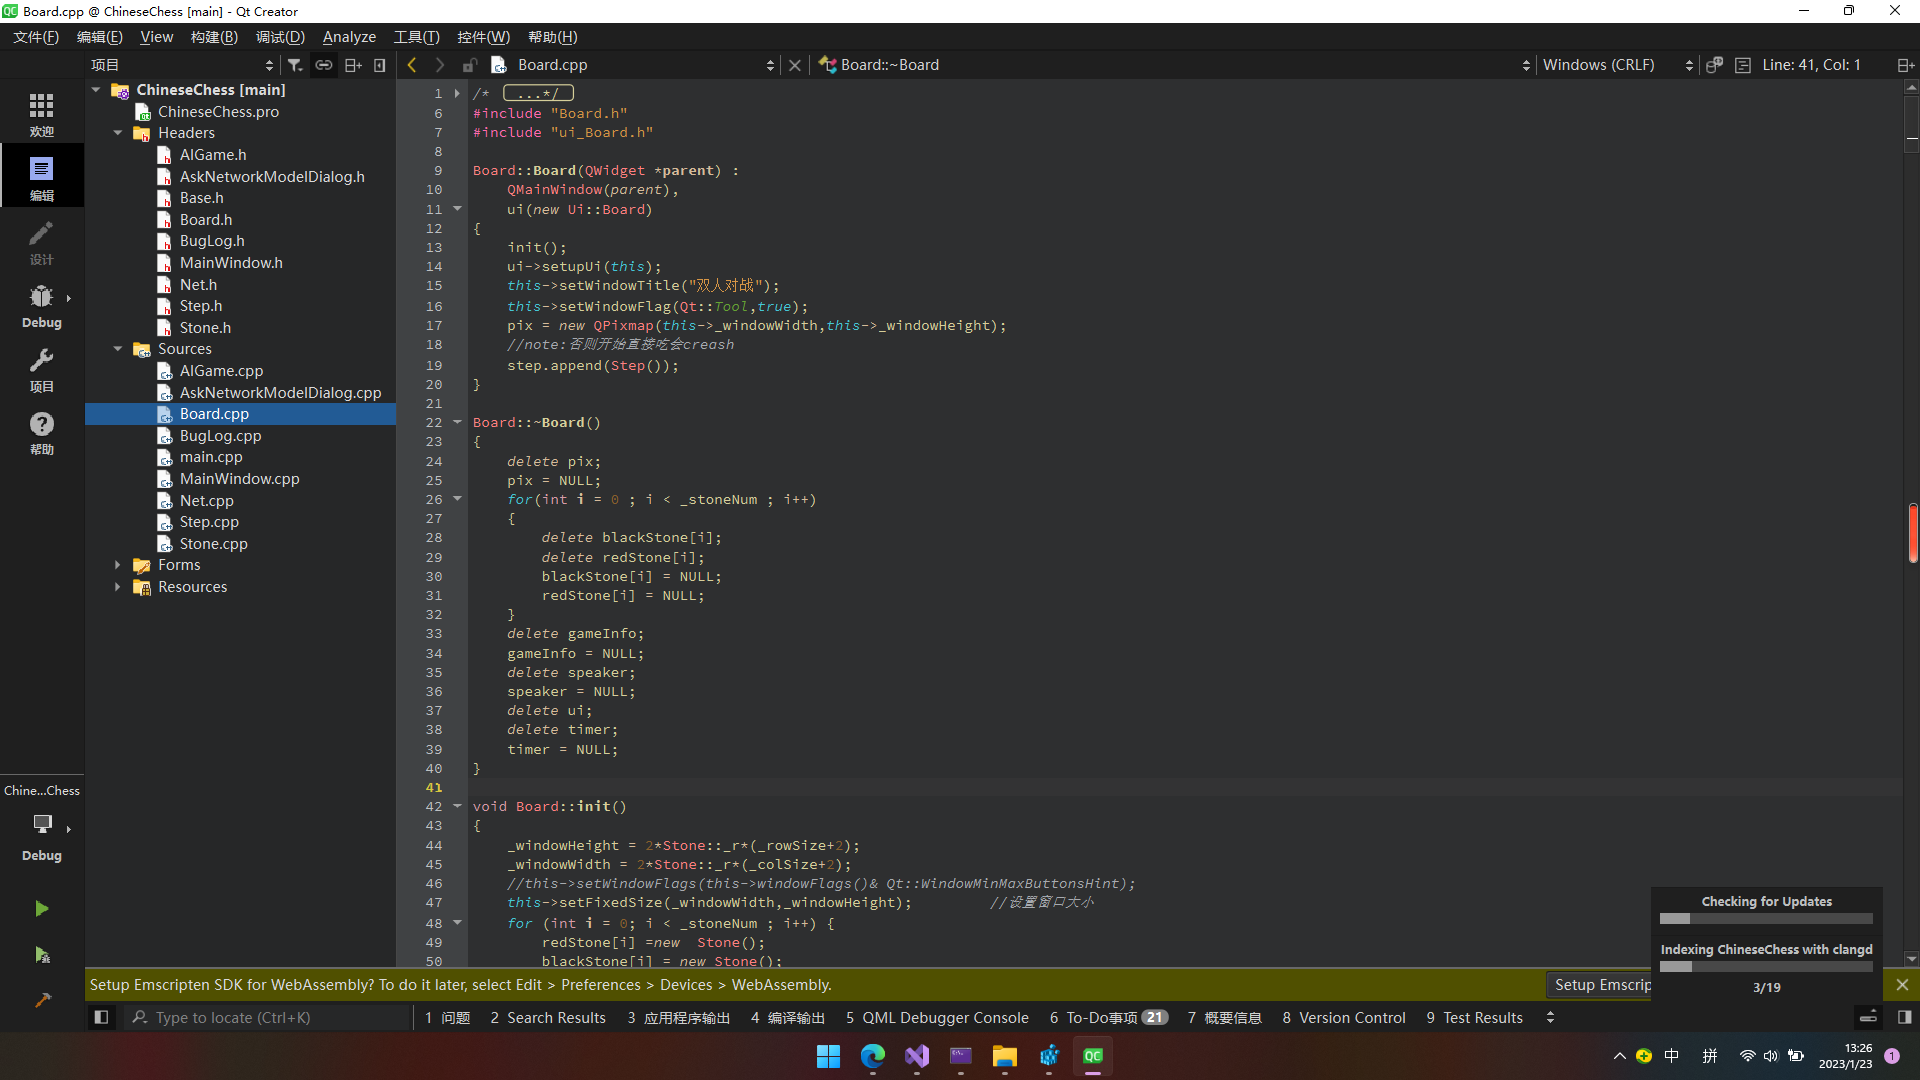
Task: Open the 编译输出 output pane
Action: click(788, 1017)
